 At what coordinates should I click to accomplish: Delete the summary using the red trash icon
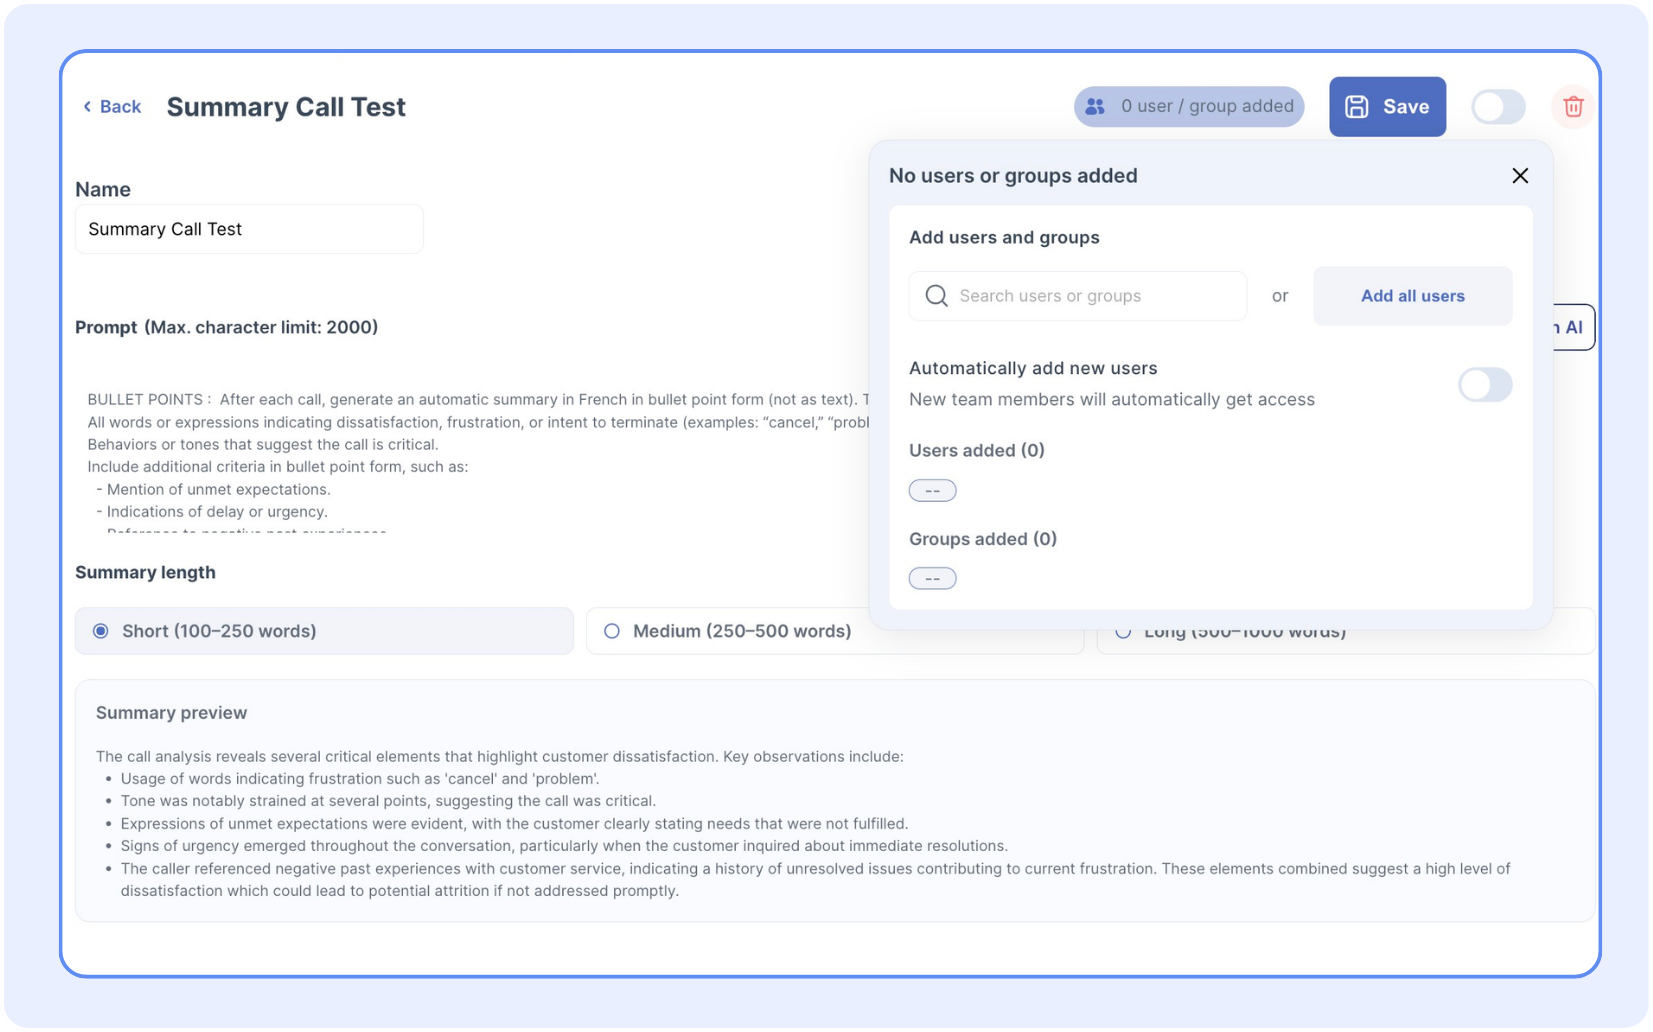click(x=1572, y=107)
